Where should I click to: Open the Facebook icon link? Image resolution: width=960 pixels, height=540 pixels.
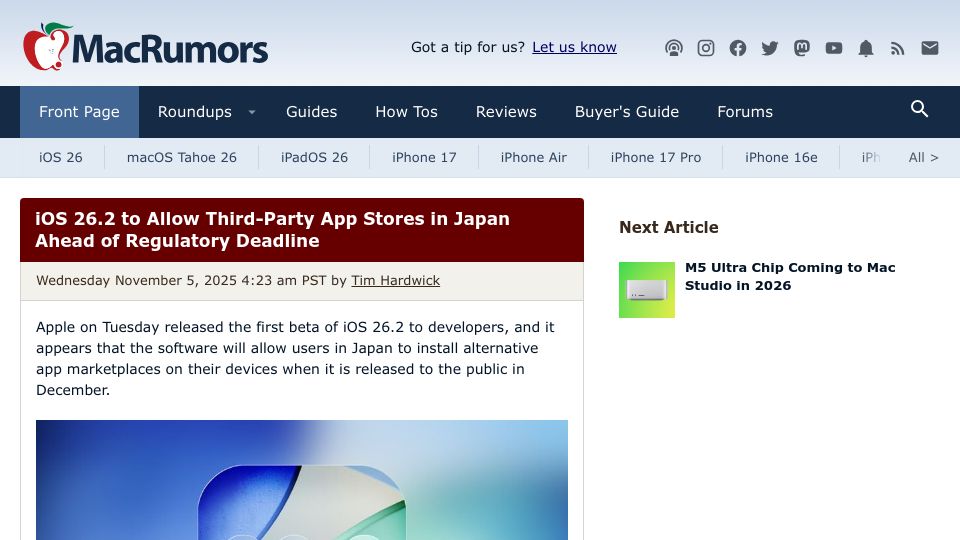[x=738, y=48]
